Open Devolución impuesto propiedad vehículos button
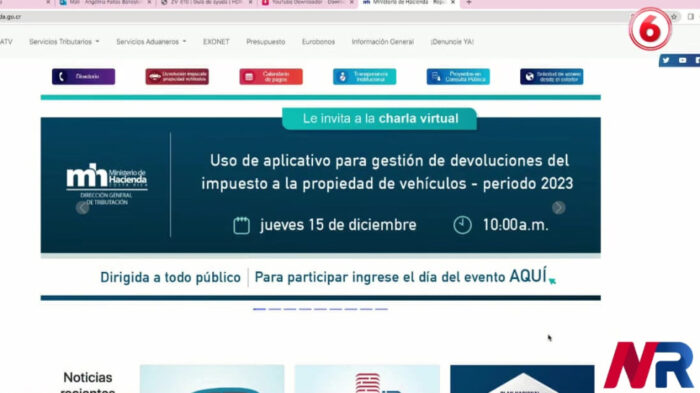Viewport: 700px width, 393px height. [177, 76]
